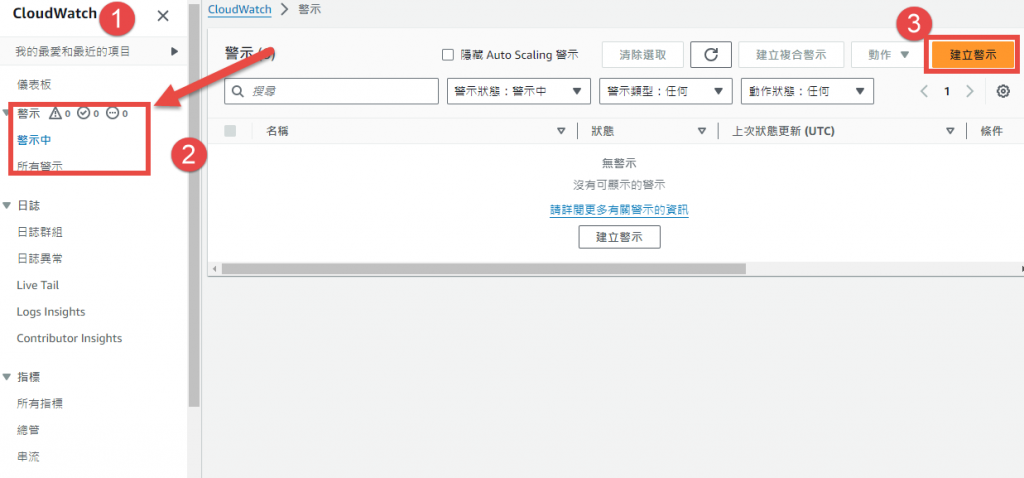Image resolution: width=1024 pixels, height=478 pixels.
Task: Open 日誌群組 in sidebar
Action: 40,232
